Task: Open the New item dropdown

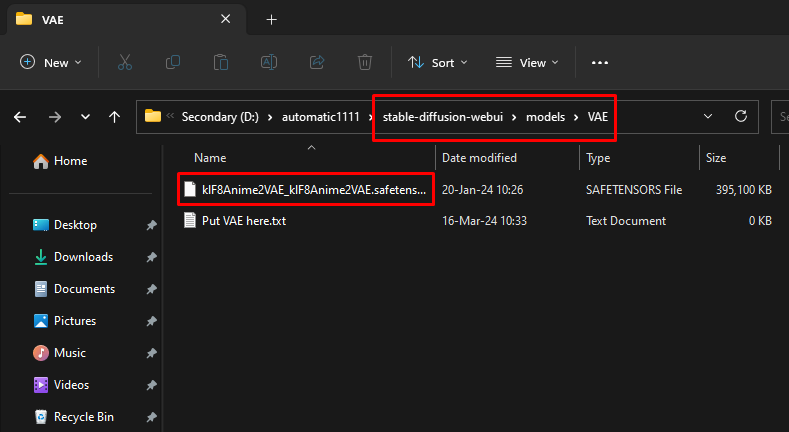Action: pyautogui.click(x=51, y=62)
